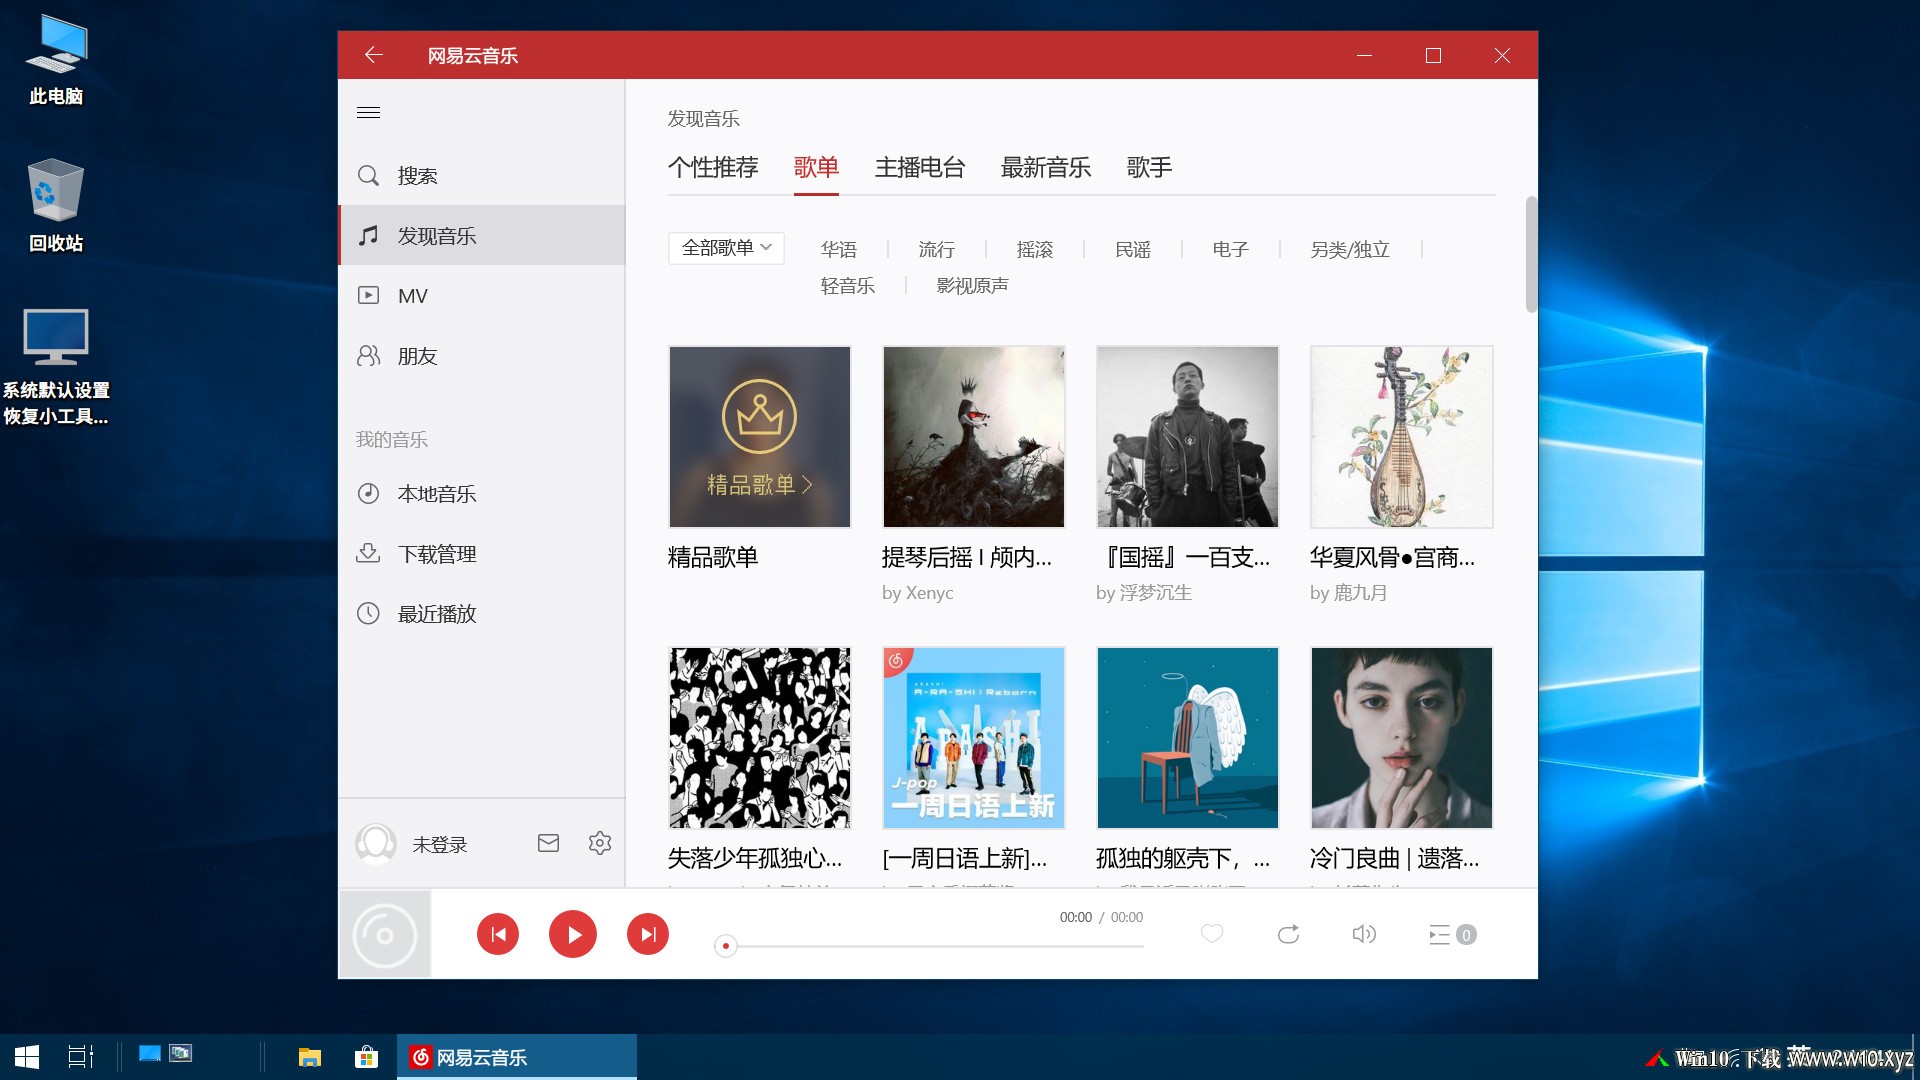Filter playlists by 影视原声
Screen dimensions: 1920x1080
click(x=972, y=286)
